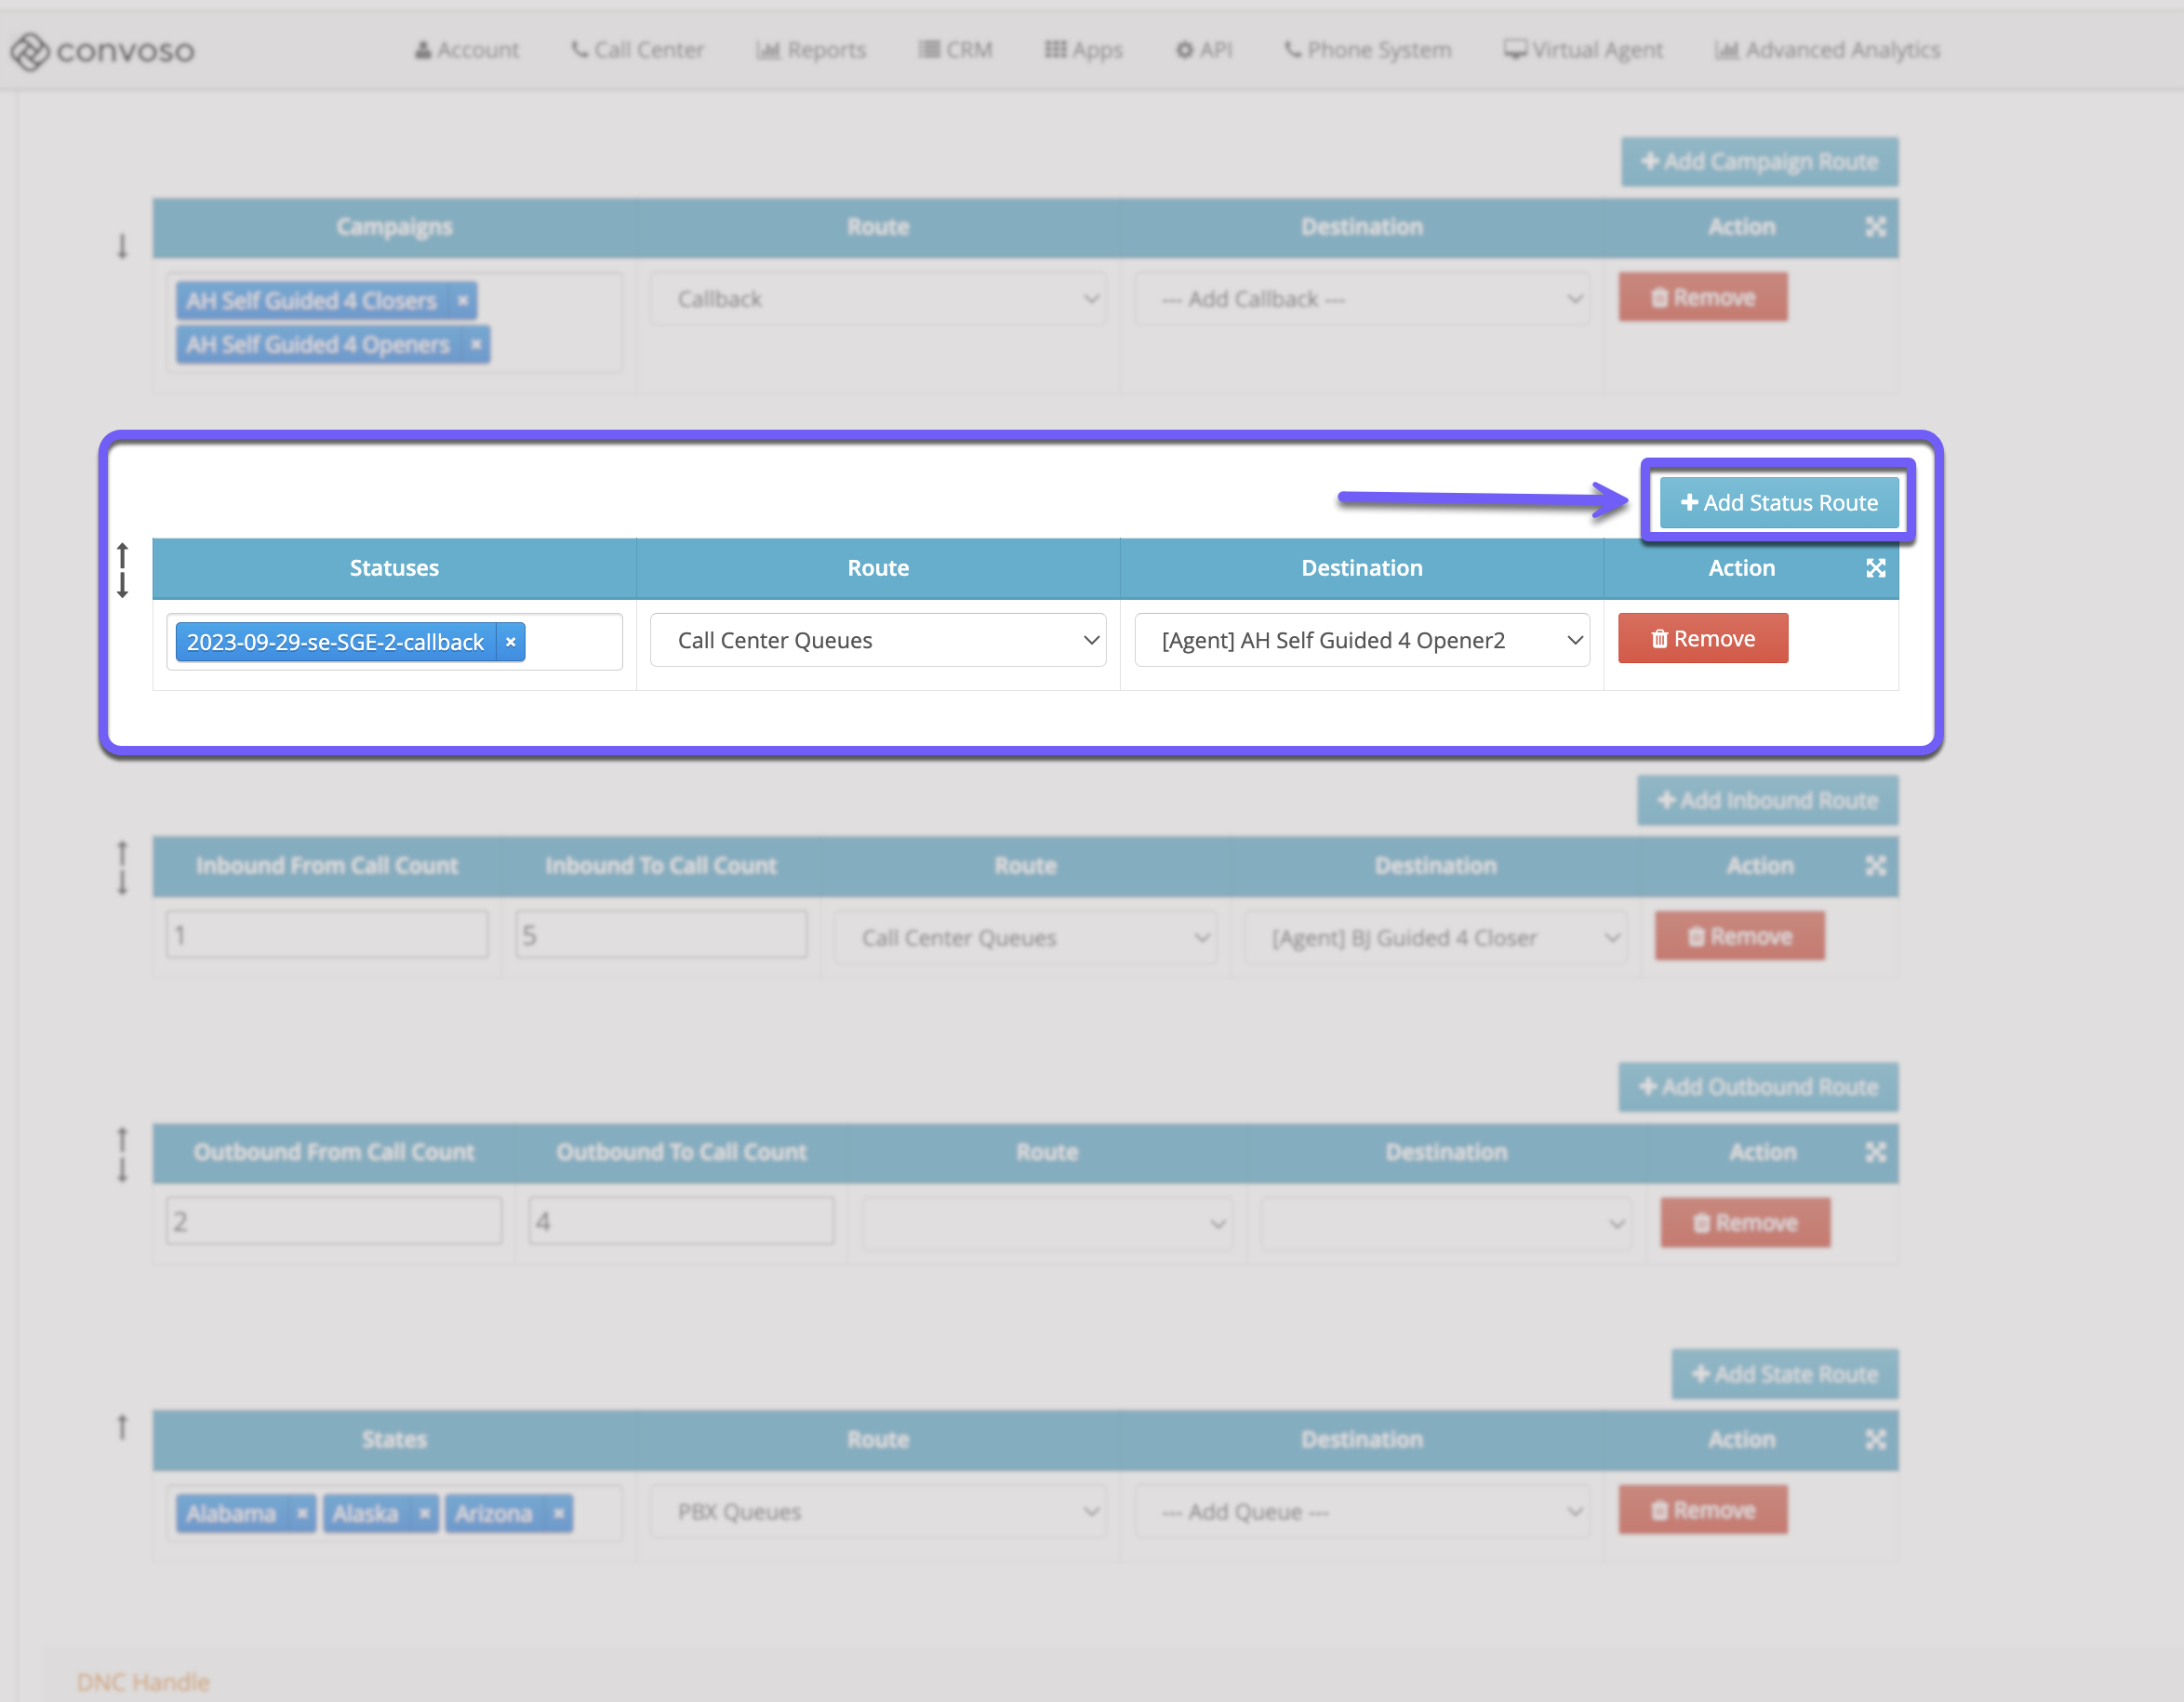
Task: Open the Call Center menu
Action: click(x=637, y=50)
